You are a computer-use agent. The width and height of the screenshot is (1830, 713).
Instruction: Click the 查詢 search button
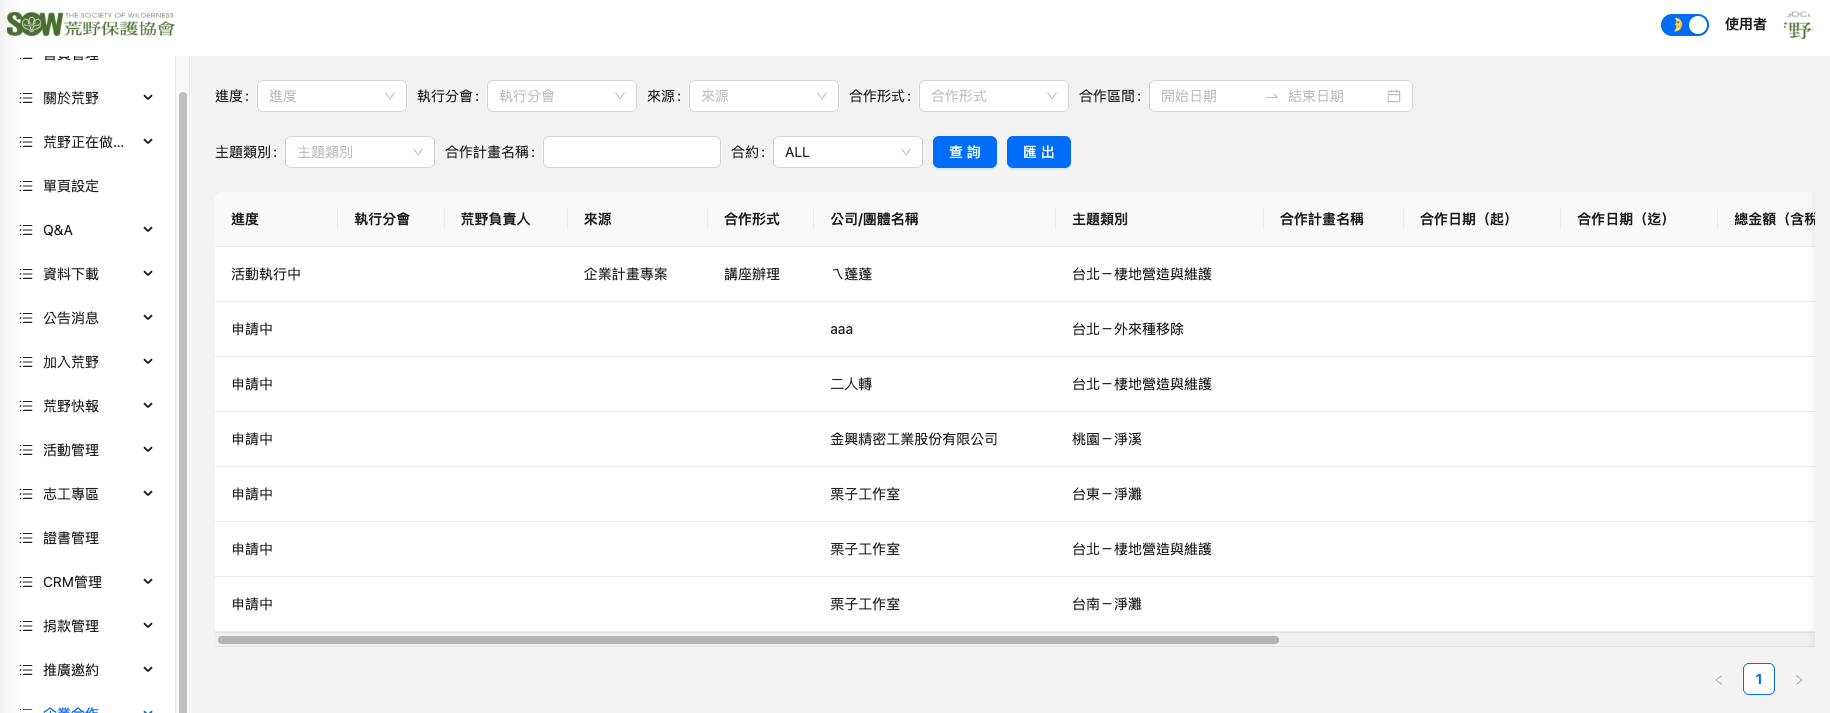tap(964, 152)
